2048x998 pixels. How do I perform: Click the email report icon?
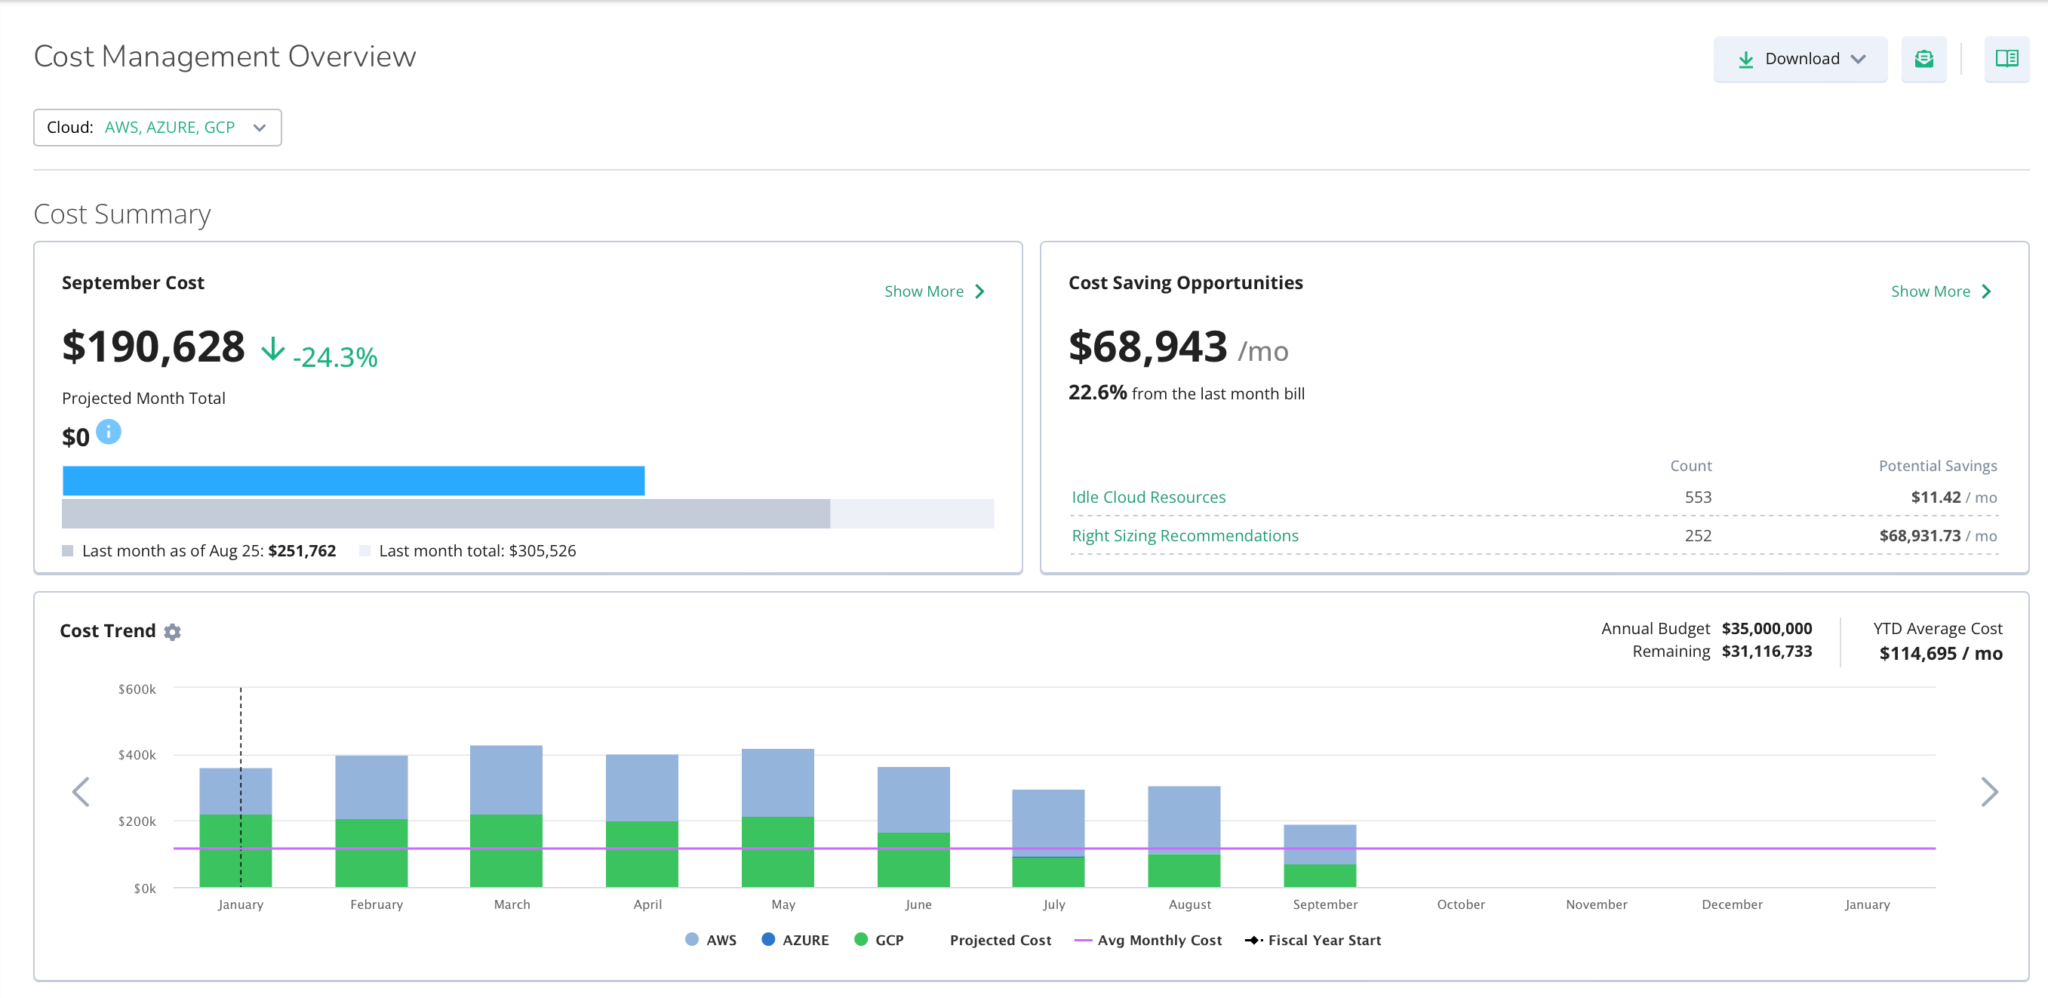(x=1924, y=59)
